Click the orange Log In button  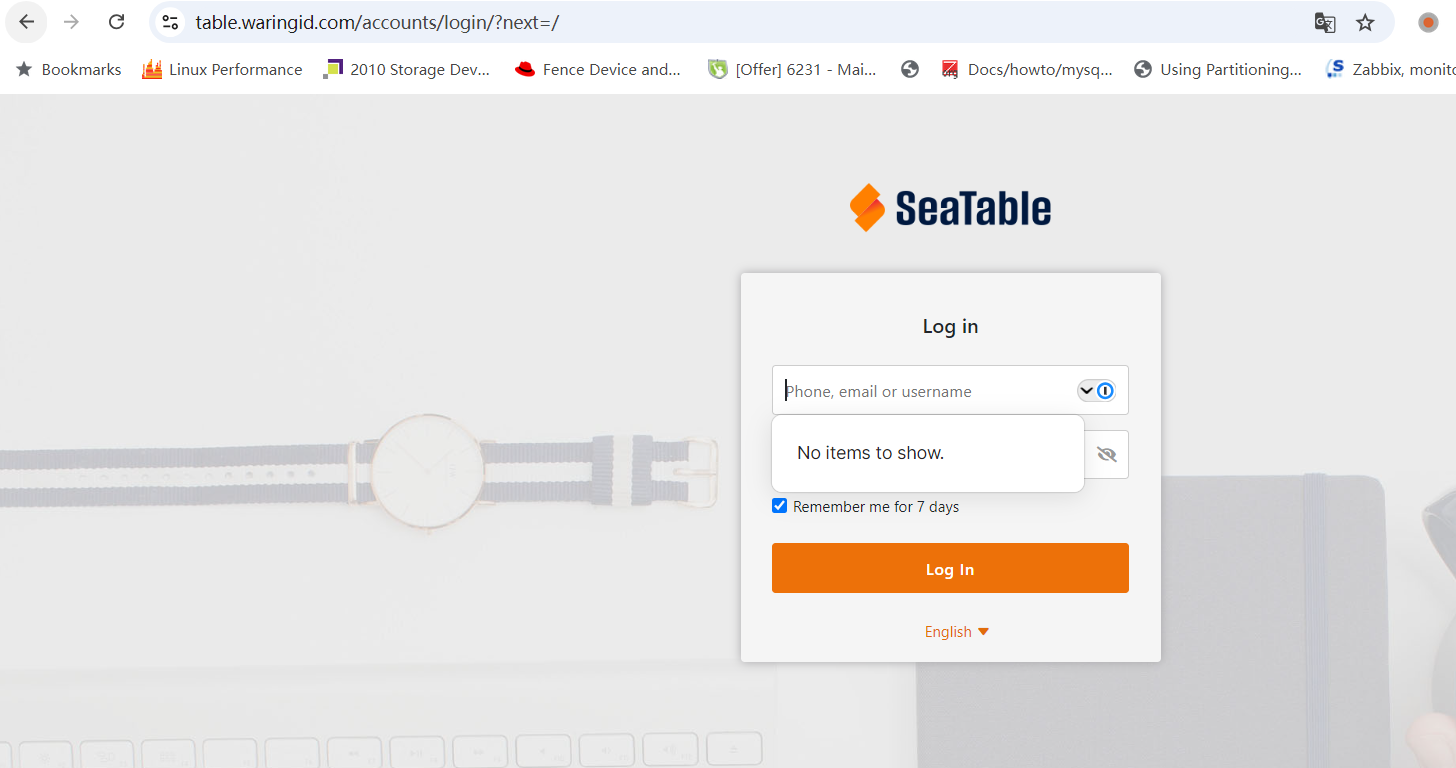pyautogui.click(x=950, y=568)
